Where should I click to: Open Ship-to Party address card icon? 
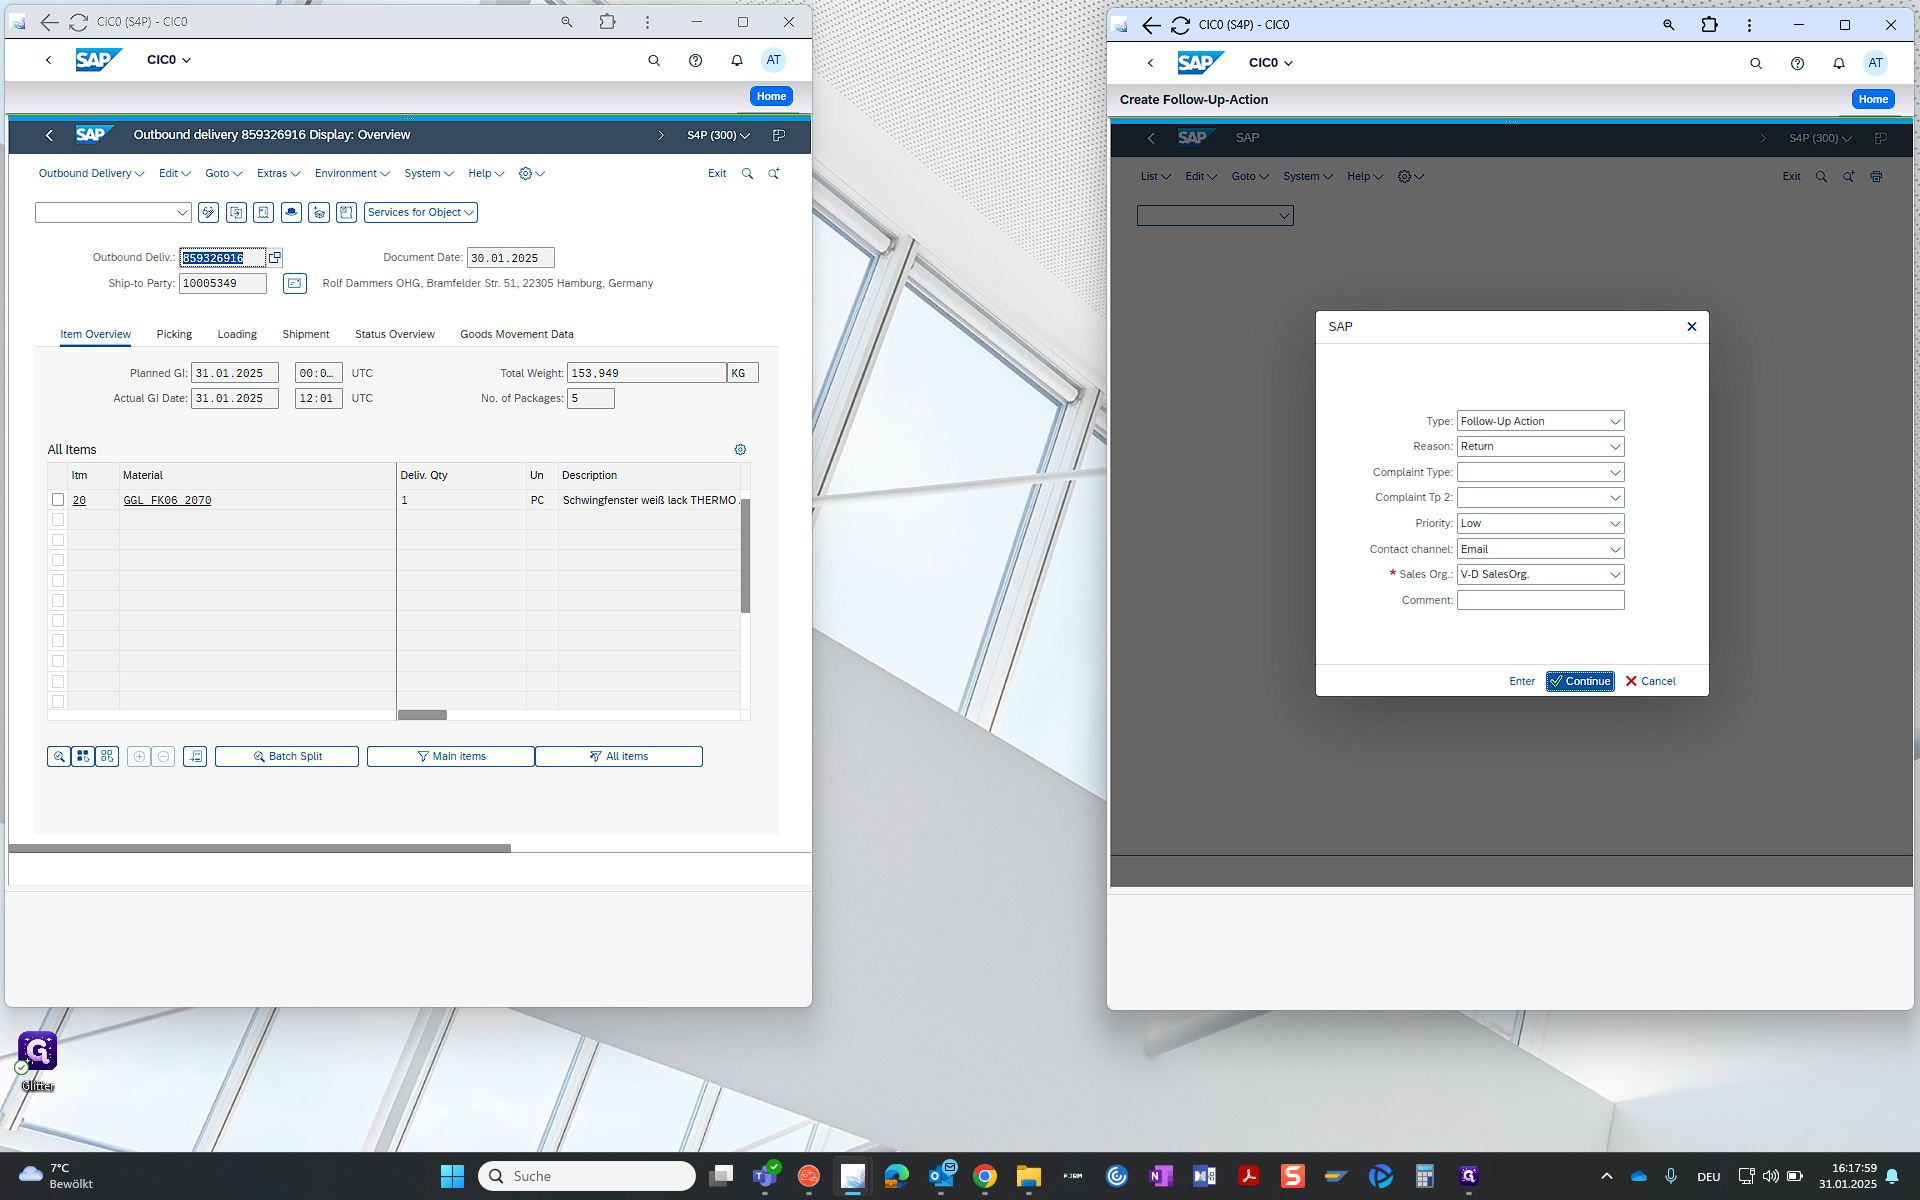294,284
